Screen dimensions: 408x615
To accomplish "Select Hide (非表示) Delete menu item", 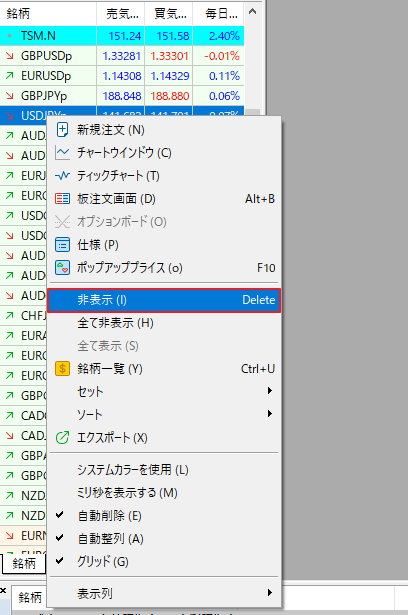I will [164, 300].
